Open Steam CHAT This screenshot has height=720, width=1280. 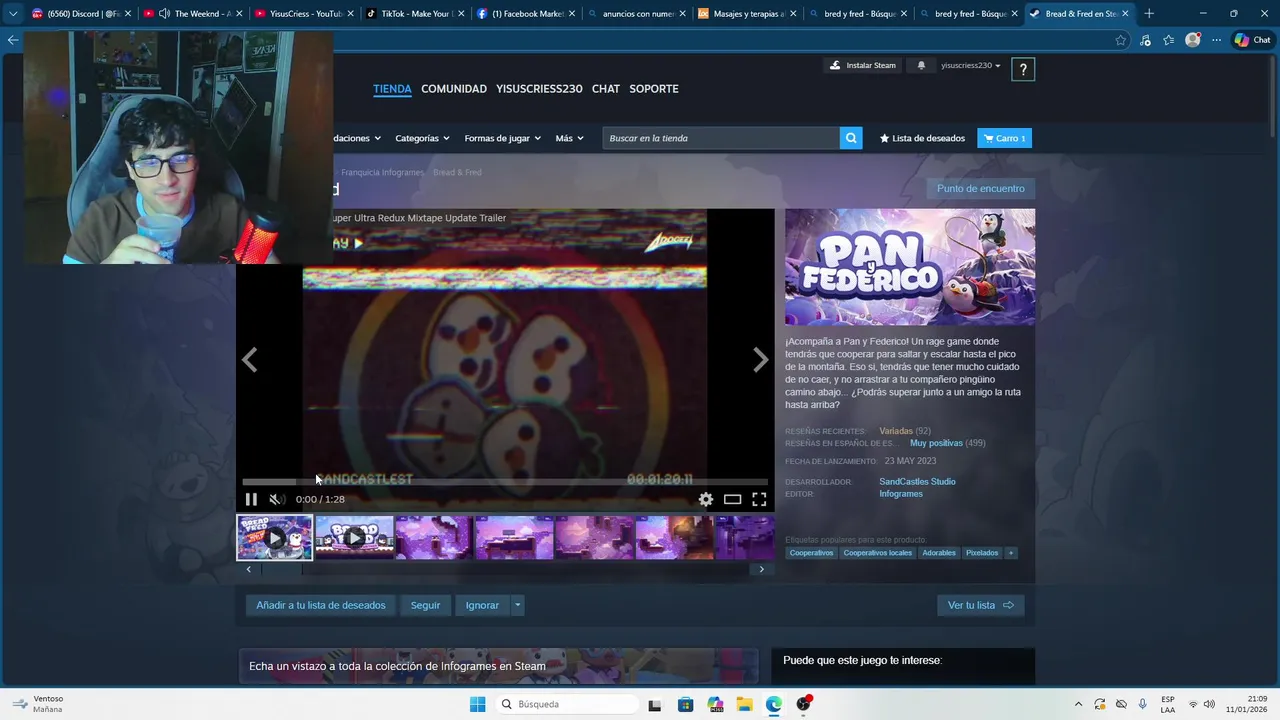pyautogui.click(x=606, y=89)
